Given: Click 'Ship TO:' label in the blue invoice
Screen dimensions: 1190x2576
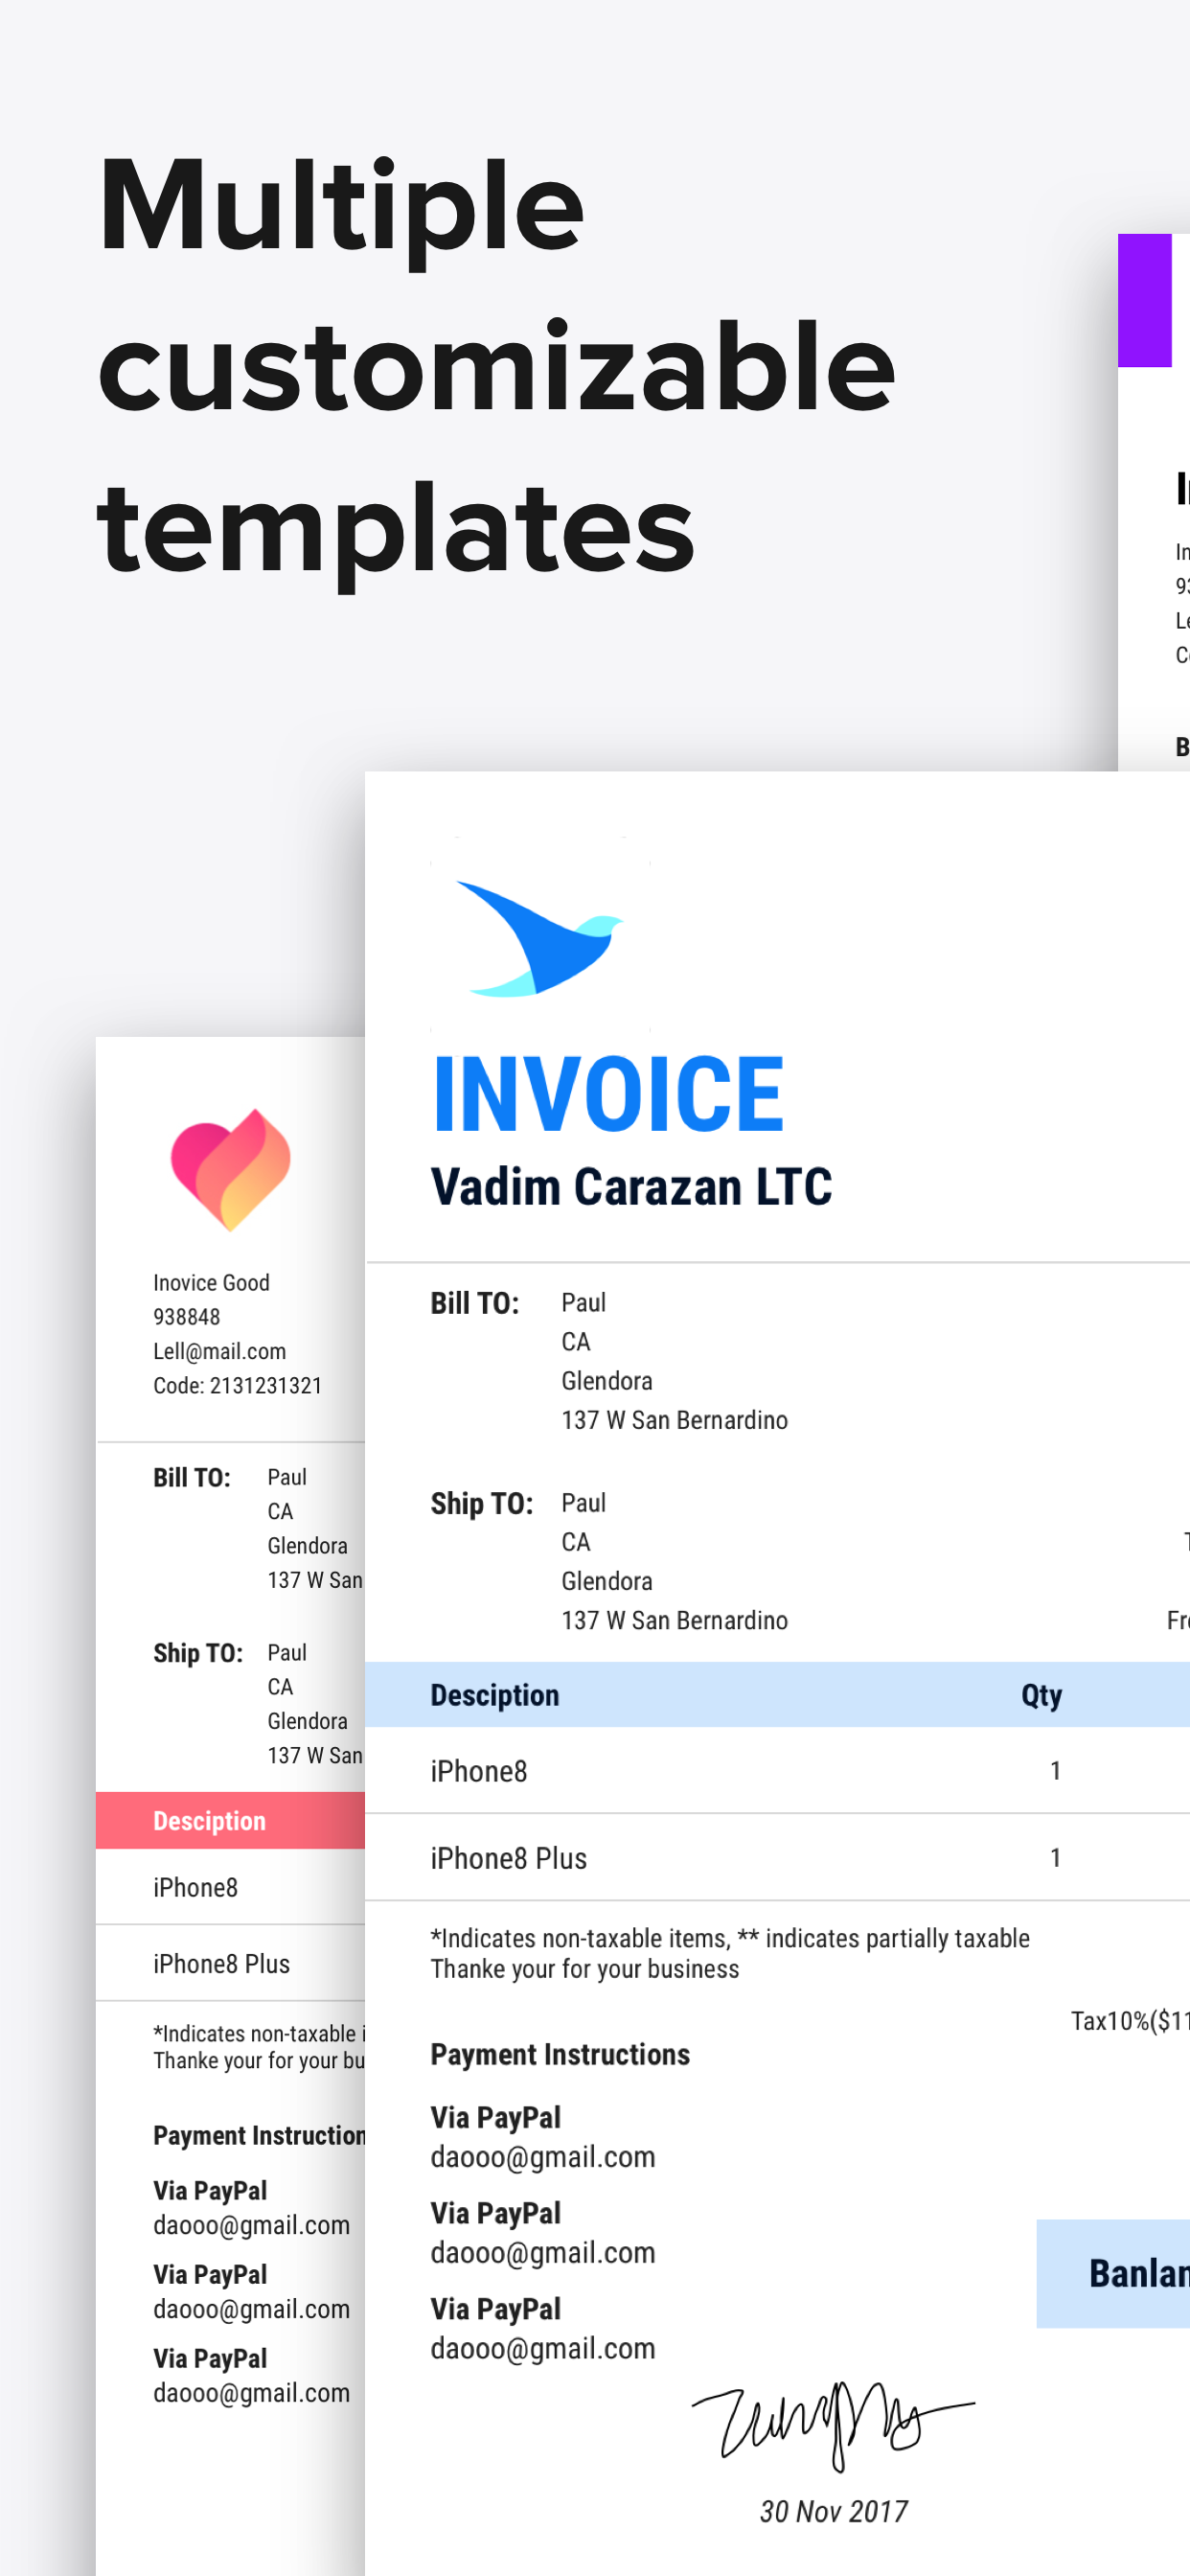Looking at the screenshot, I should pos(482,1503).
